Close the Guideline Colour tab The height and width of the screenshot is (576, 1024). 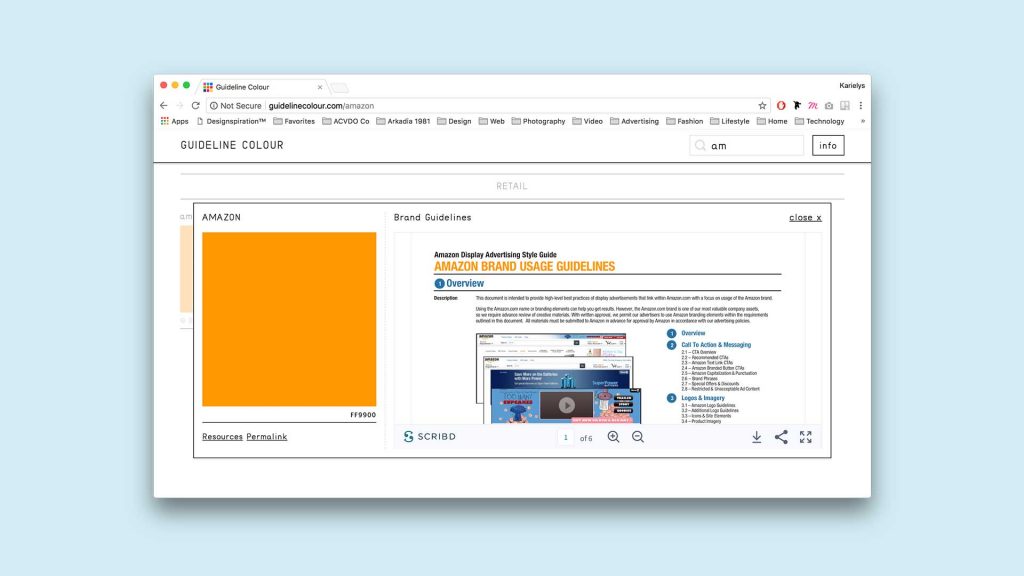[x=320, y=87]
